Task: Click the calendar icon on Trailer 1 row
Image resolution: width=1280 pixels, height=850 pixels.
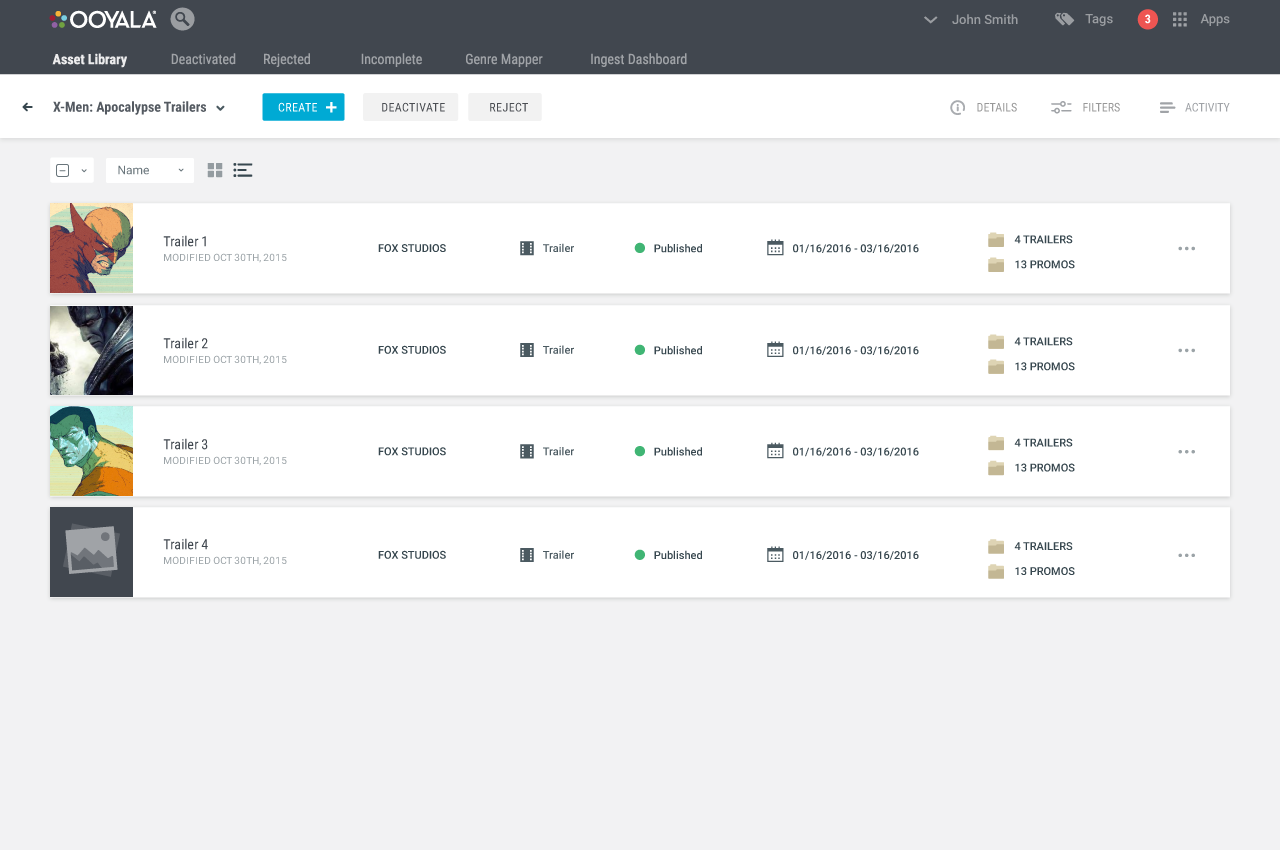Action: (775, 248)
